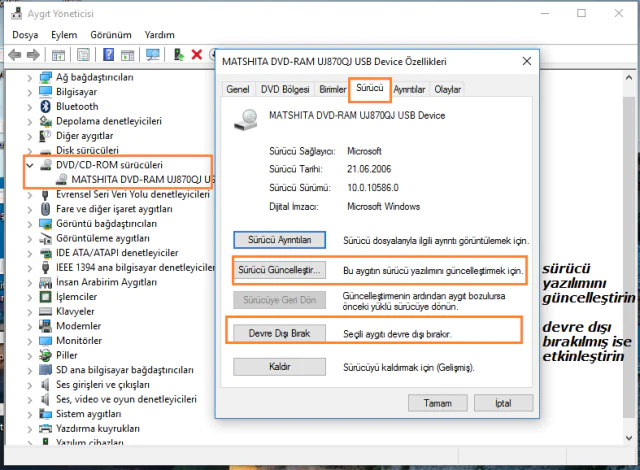
Task: Click the DVD/CD-ROM sürücüleri drive icon
Action: (x=46, y=165)
